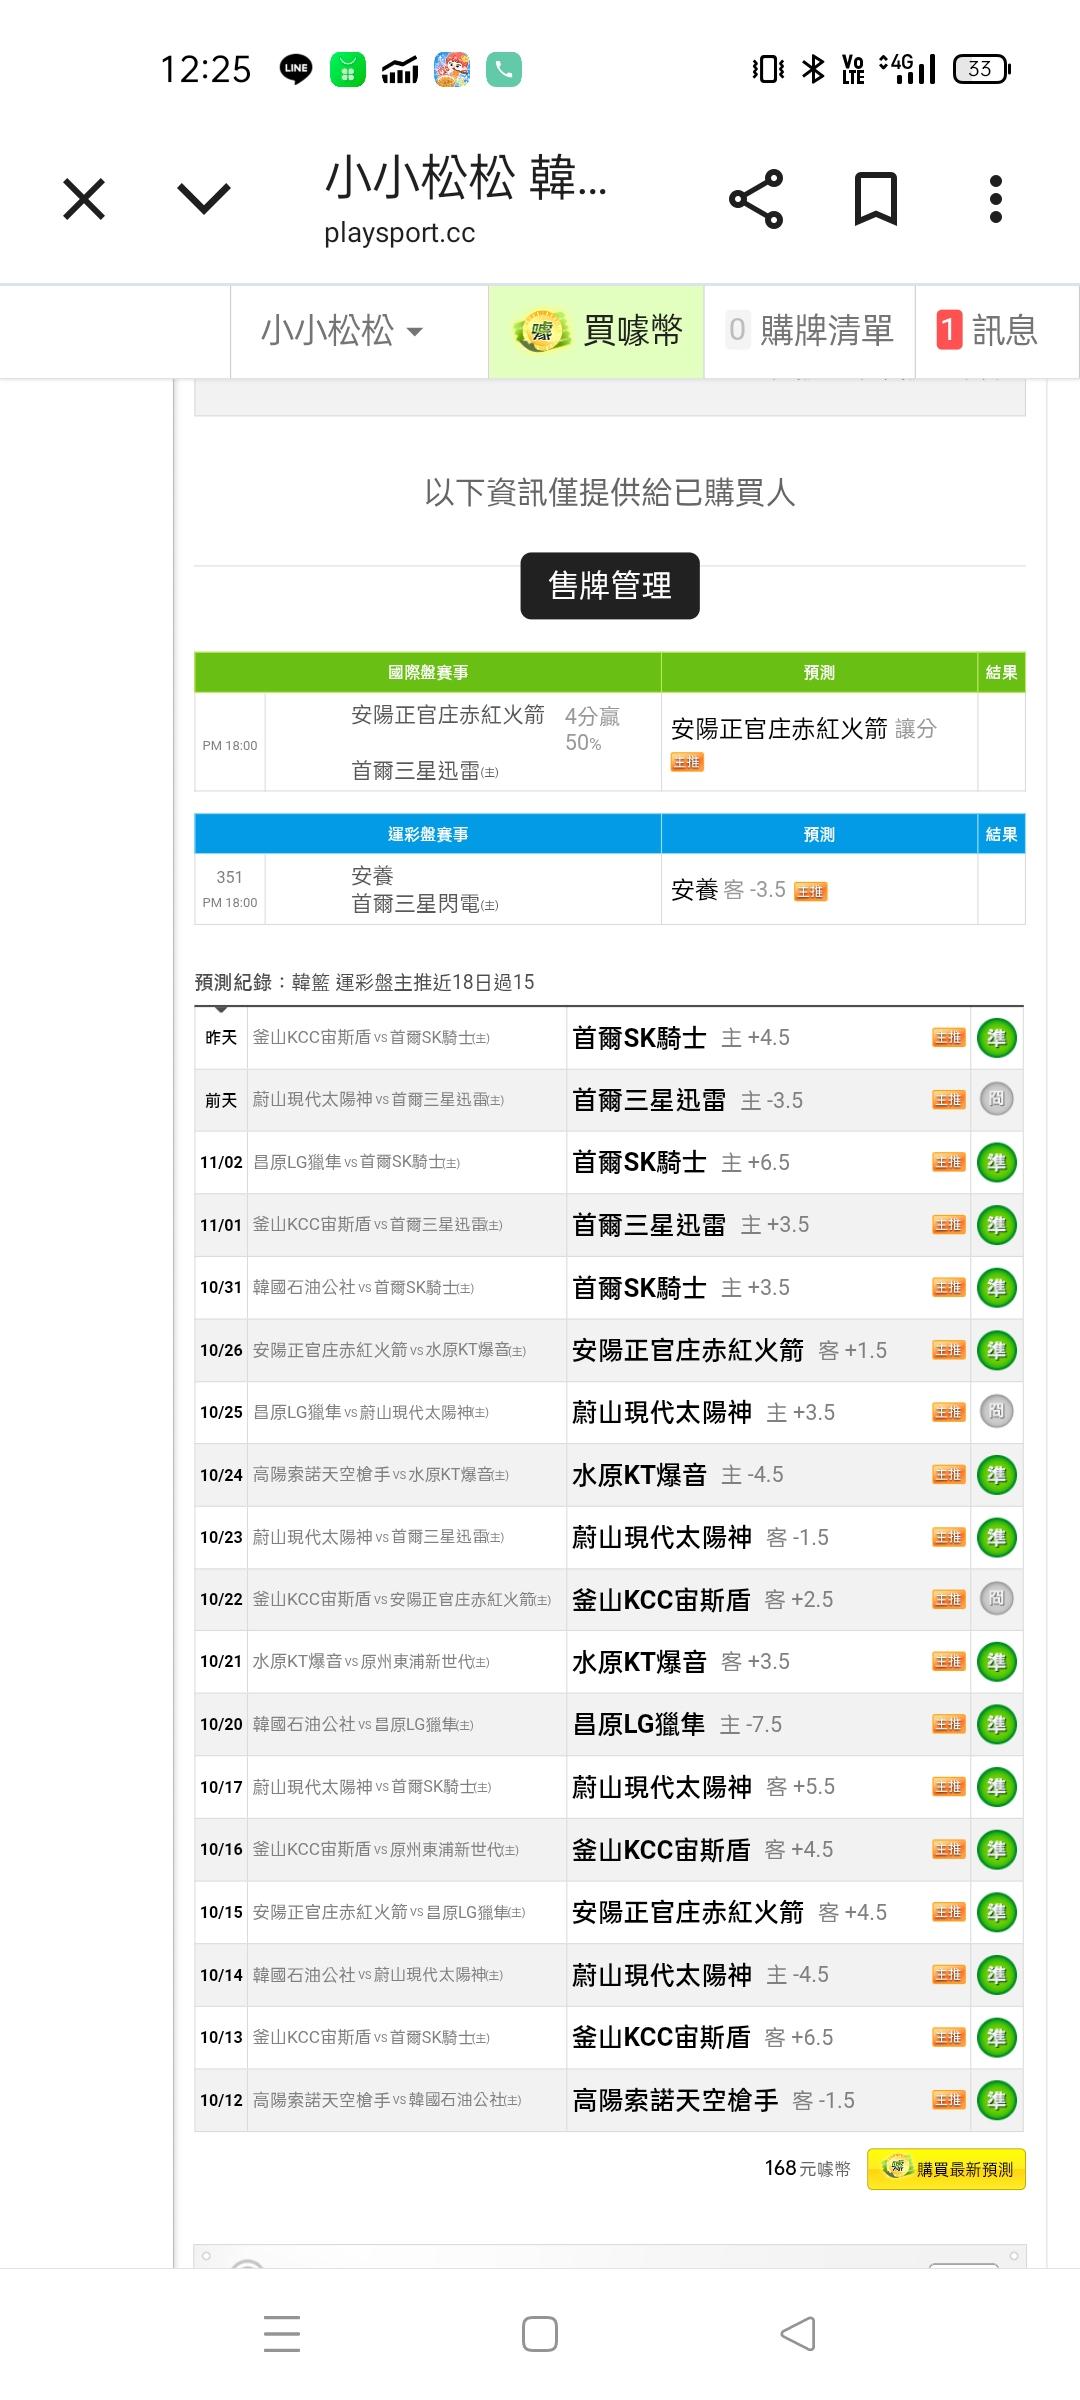The height and width of the screenshot is (2400, 1080).
Task: Tap the gray result icon for 10/25 row
Action: click(x=996, y=1411)
